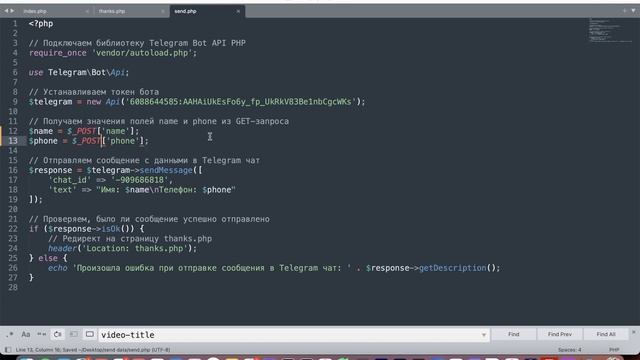Close the thanks.php tab

163,11
